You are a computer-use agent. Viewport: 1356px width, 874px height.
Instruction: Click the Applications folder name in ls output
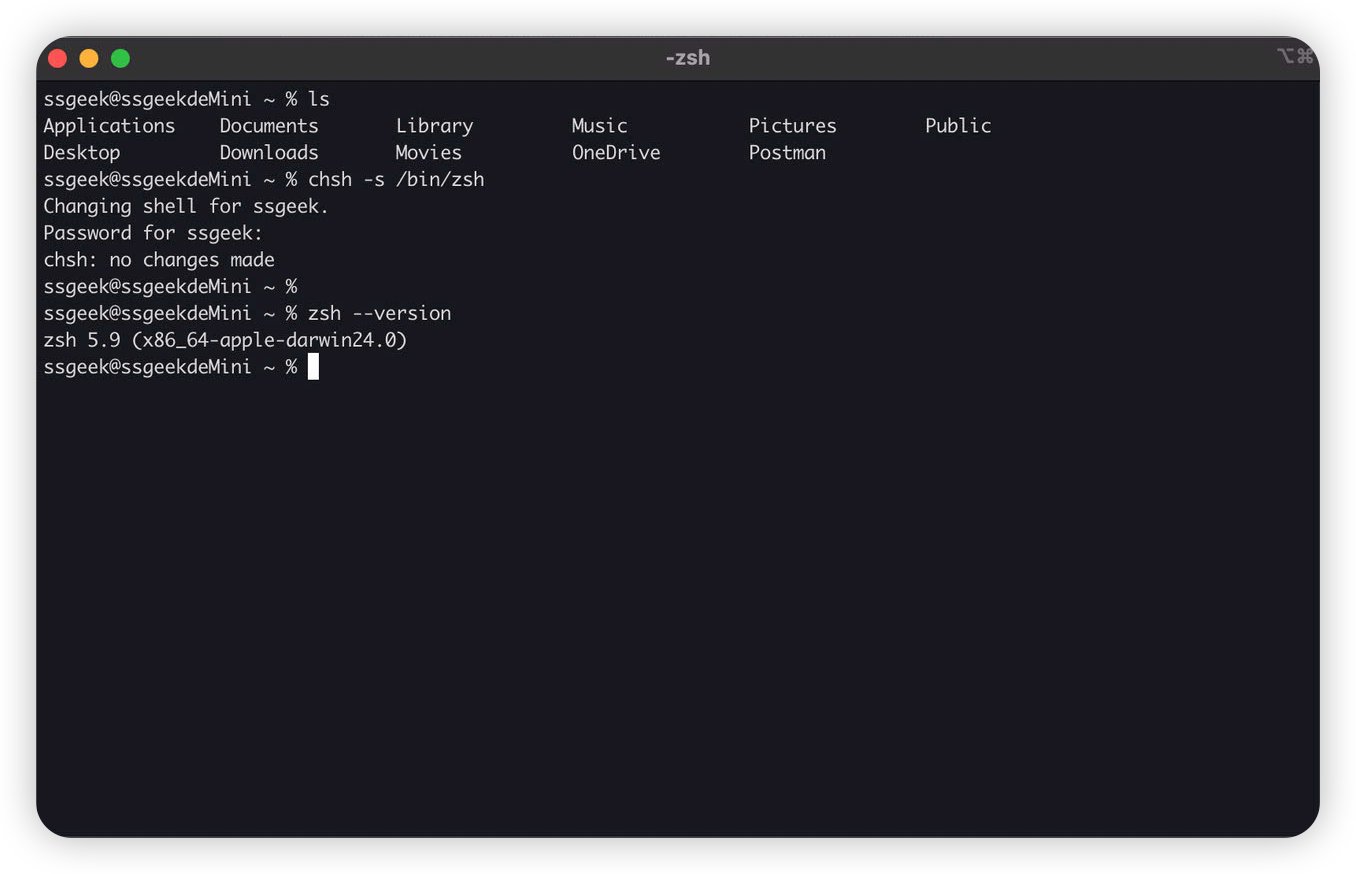(x=109, y=126)
